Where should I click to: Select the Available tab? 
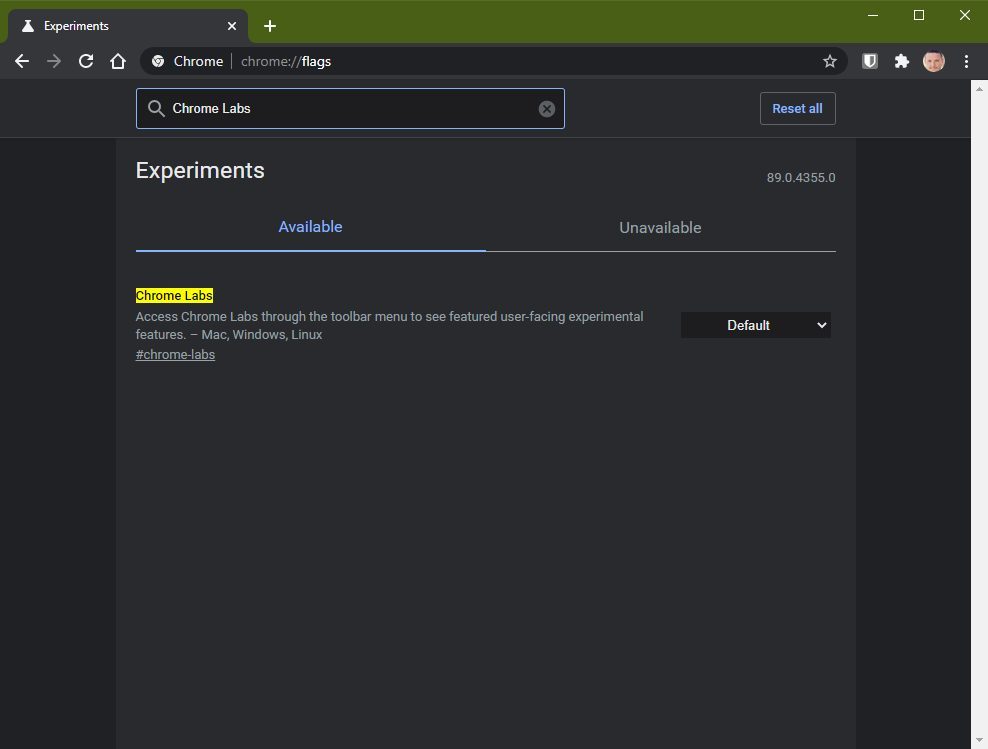310,227
